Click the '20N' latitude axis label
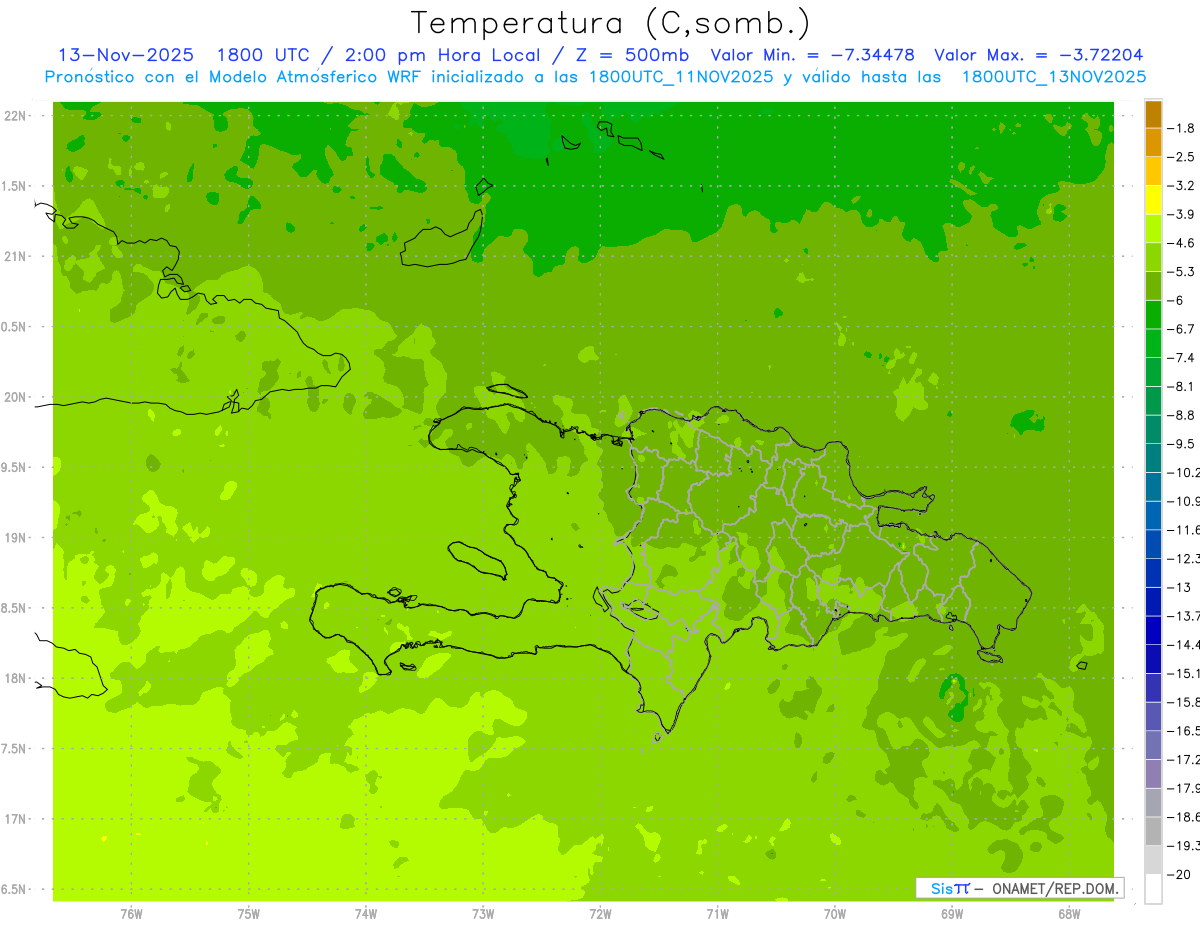Image resolution: width=1200 pixels, height=927 pixels. [x=14, y=397]
